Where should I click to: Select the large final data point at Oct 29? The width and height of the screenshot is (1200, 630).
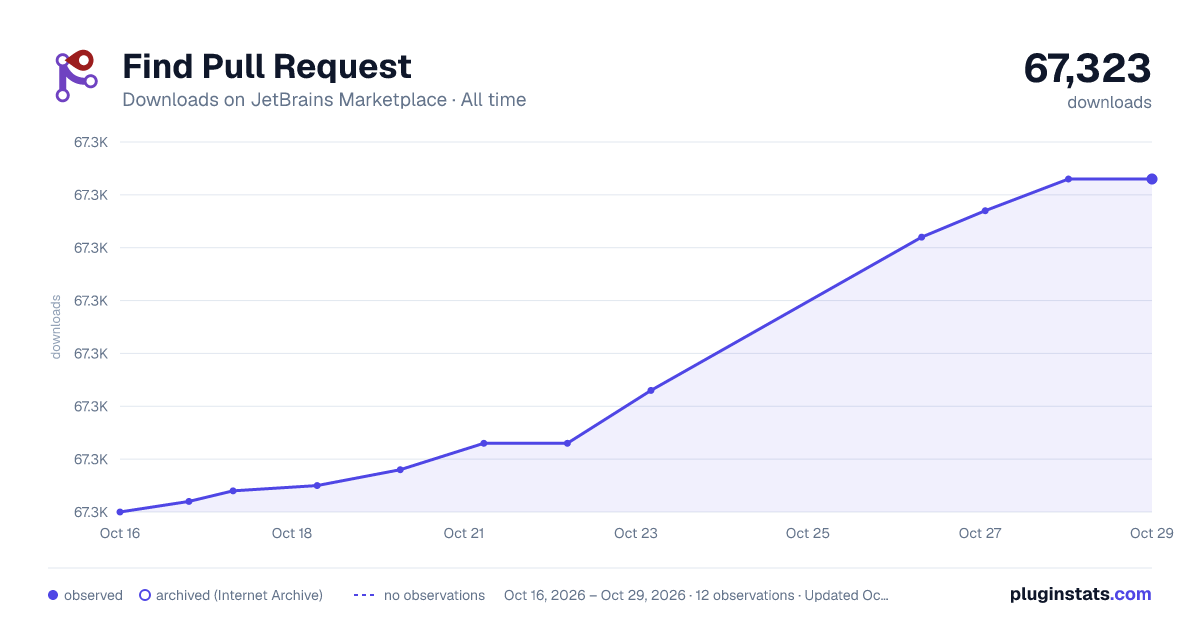(x=1152, y=179)
